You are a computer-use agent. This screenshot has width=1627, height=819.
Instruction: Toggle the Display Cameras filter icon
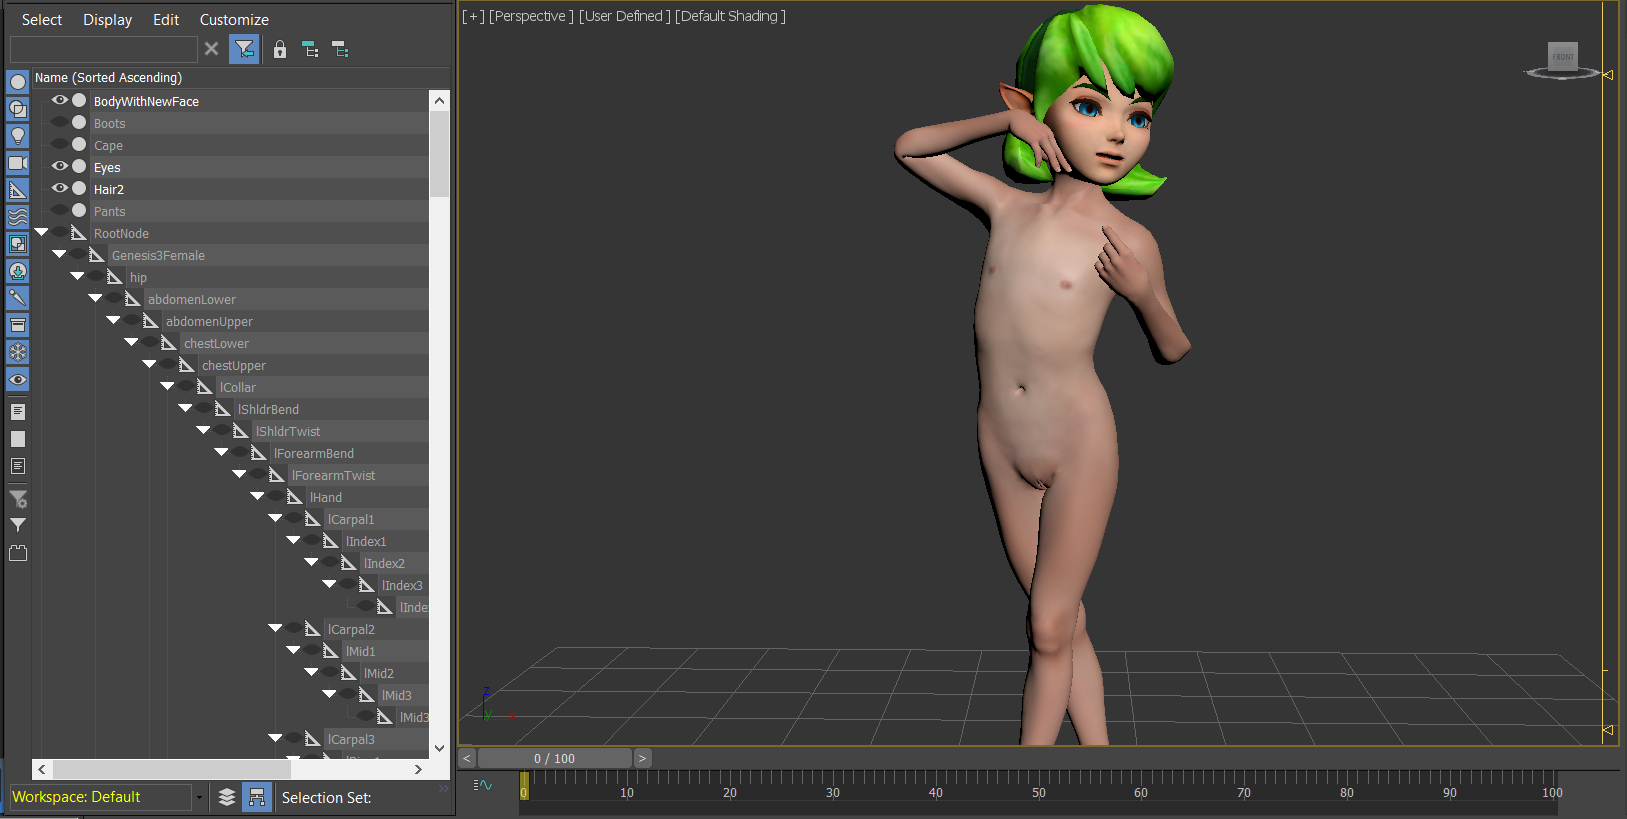coord(18,163)
